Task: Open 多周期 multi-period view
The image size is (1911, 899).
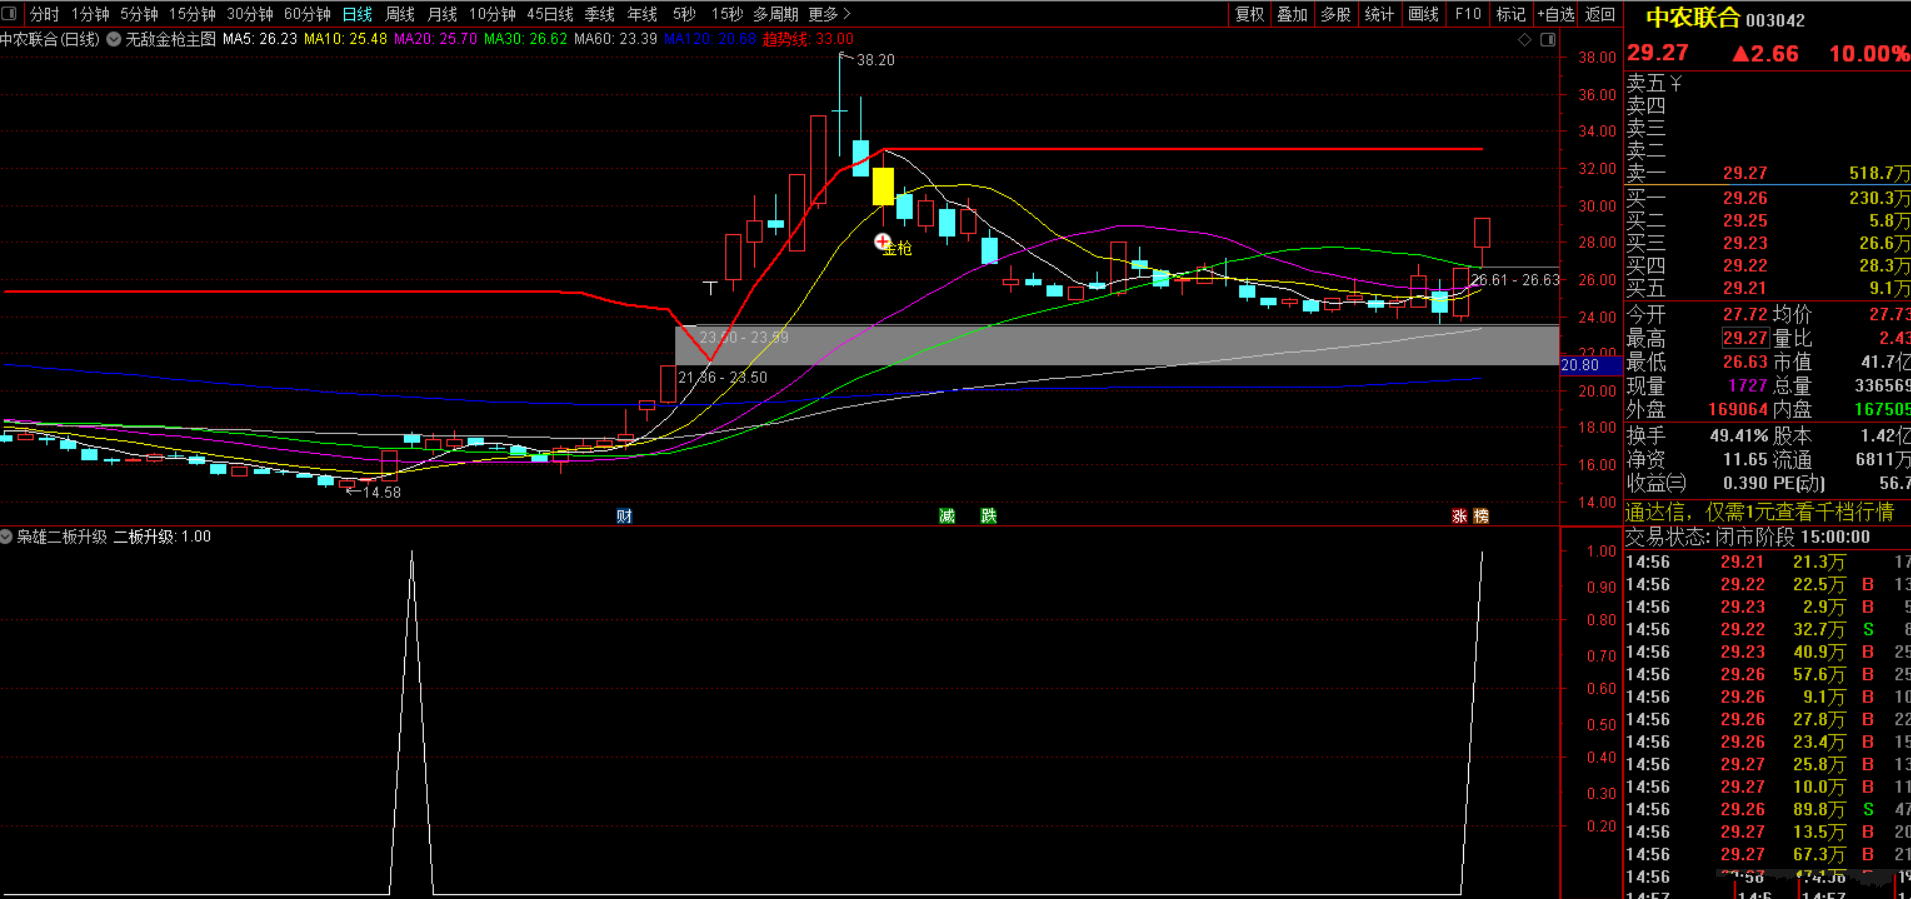Action: (x=776, y=14)
